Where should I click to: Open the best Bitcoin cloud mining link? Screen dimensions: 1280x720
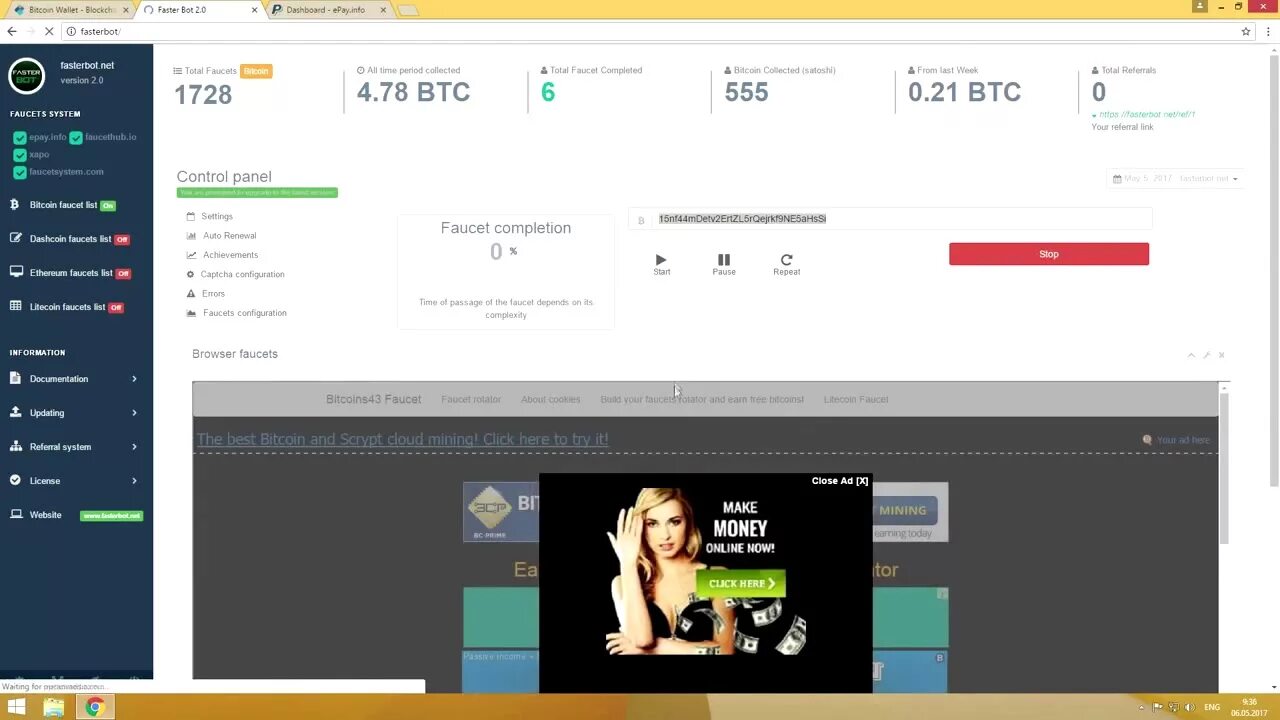click(402, 439)
